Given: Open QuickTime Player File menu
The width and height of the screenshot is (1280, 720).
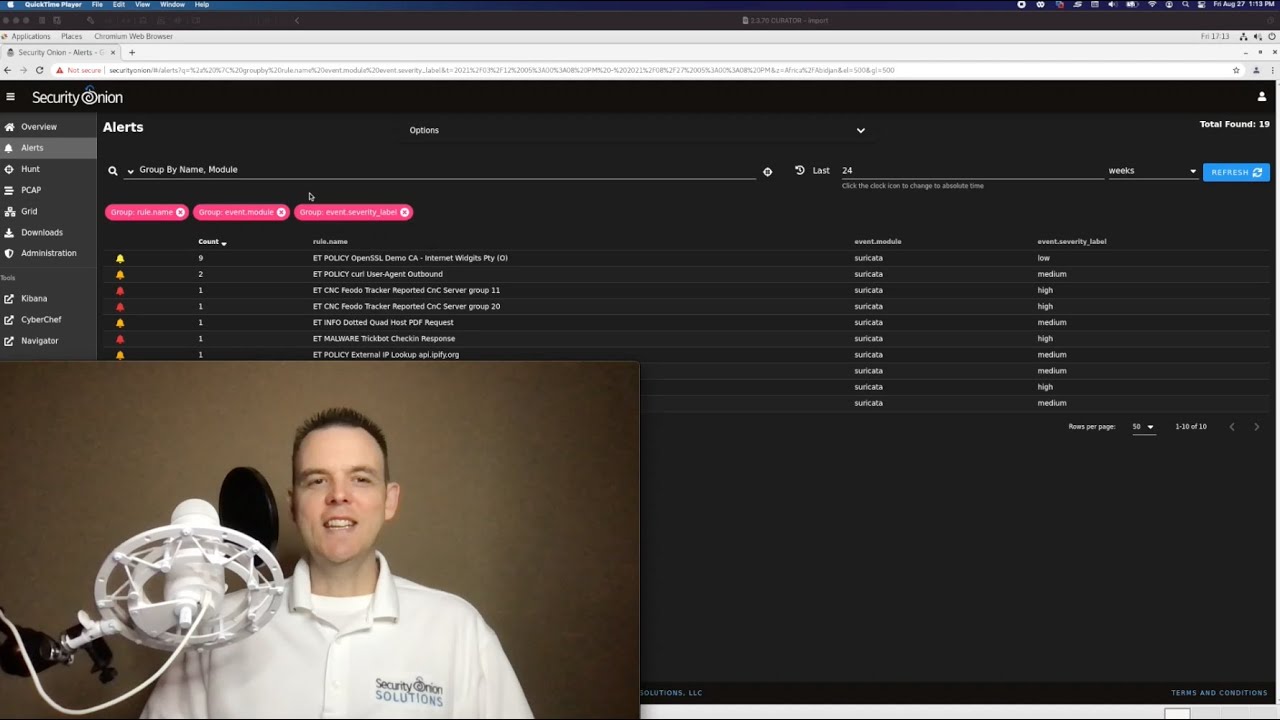Looking at the screenshot, I should 97,4.
